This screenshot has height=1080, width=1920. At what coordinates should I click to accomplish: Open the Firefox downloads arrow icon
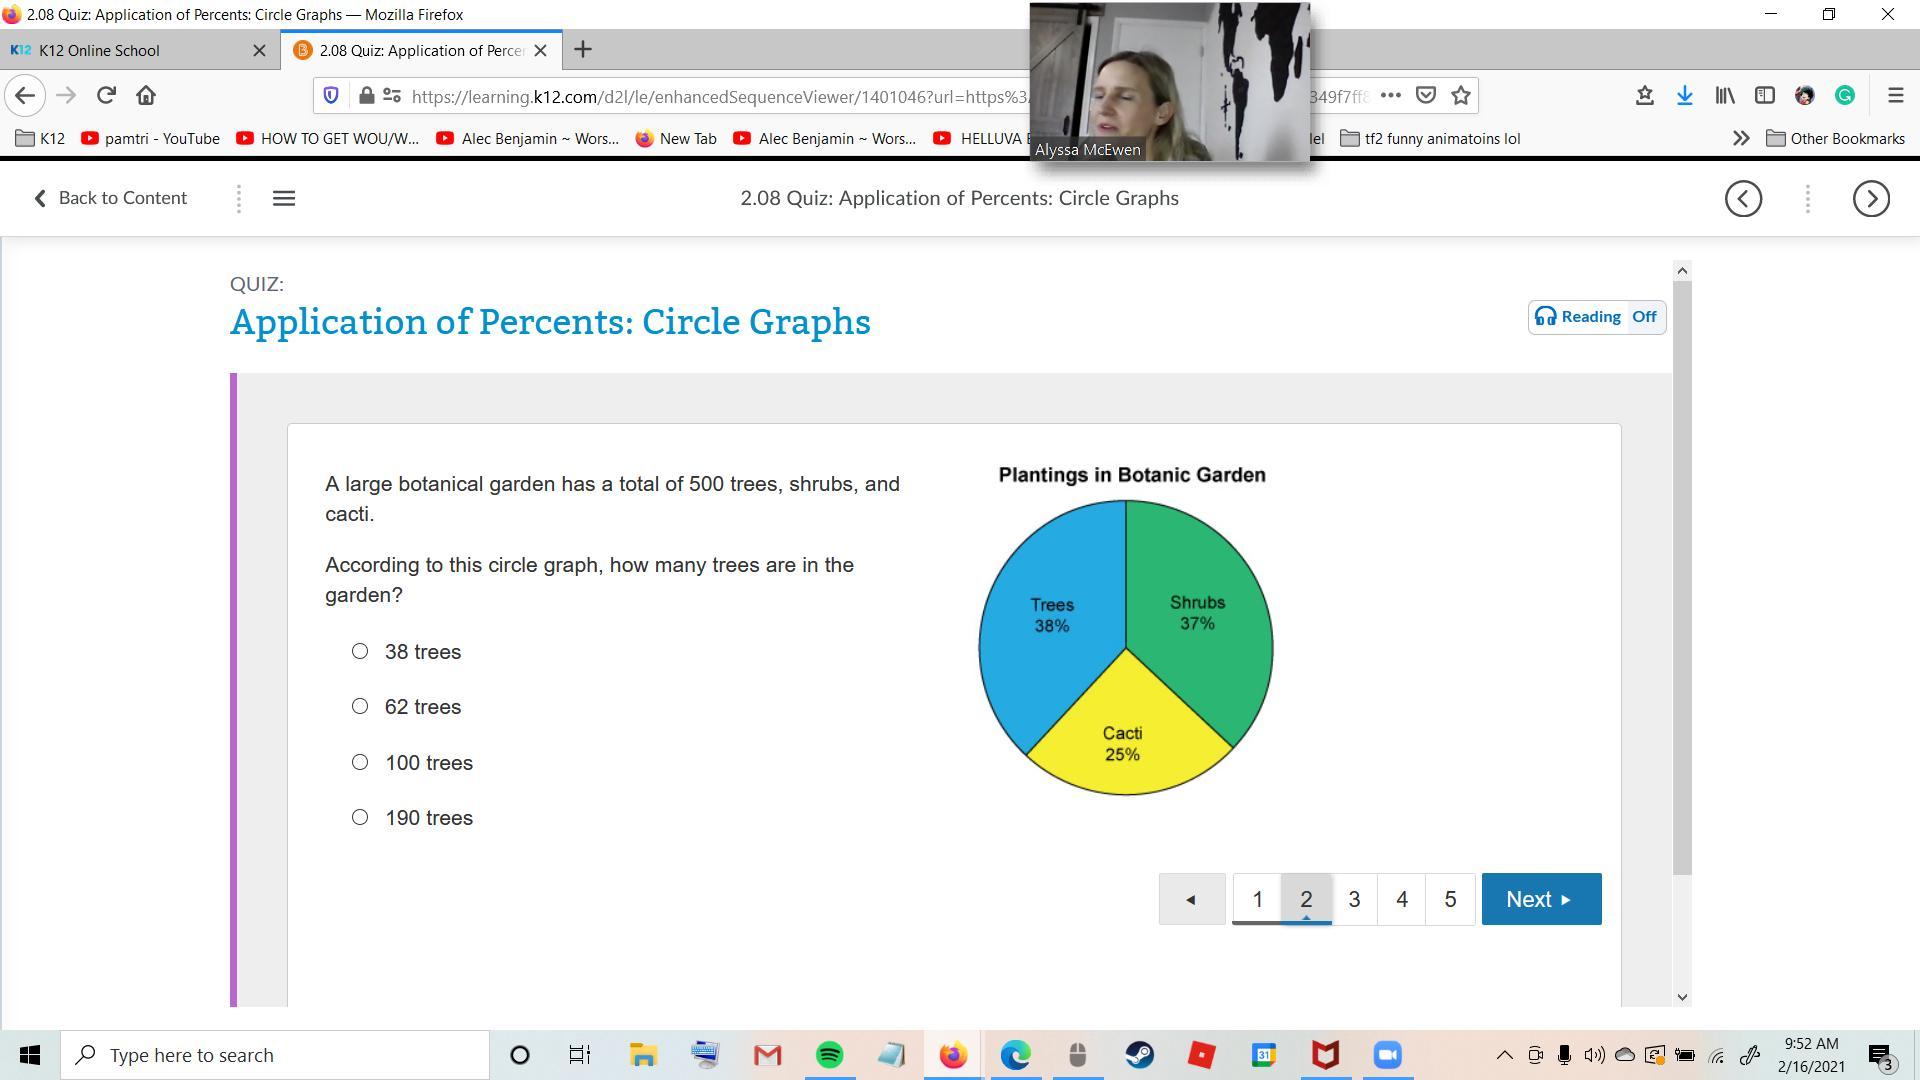[x=1685, y=96]
